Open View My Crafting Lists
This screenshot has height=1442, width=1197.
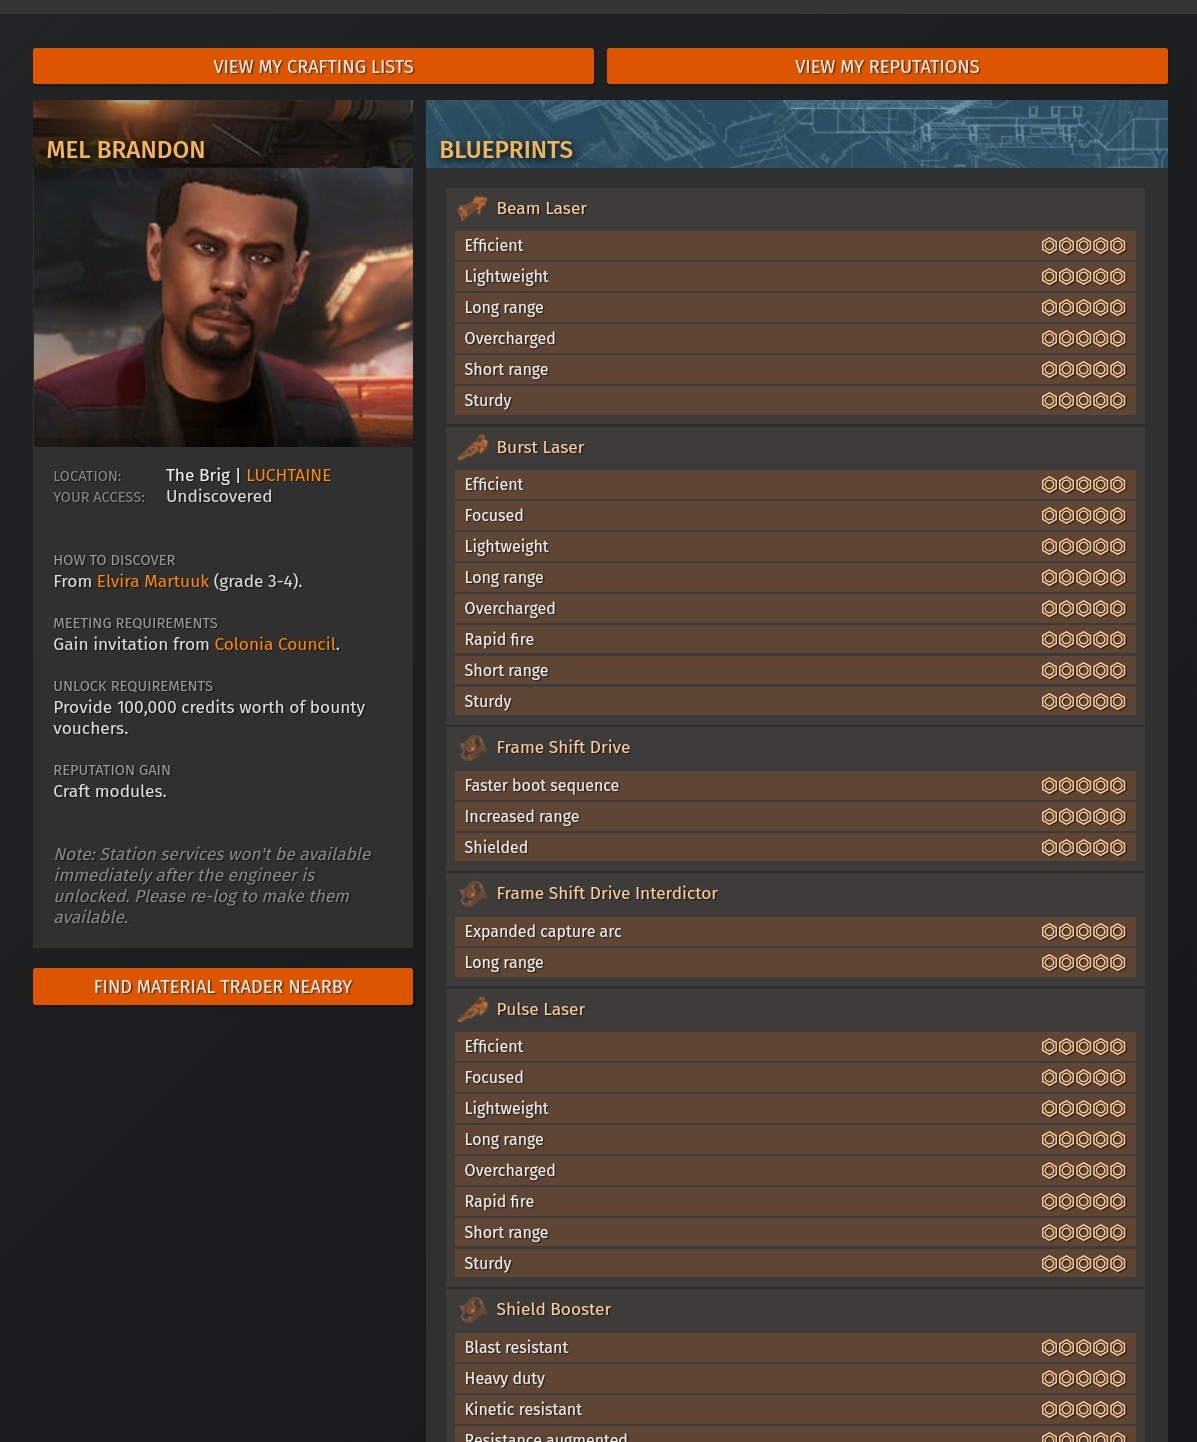tap(313, 66)
